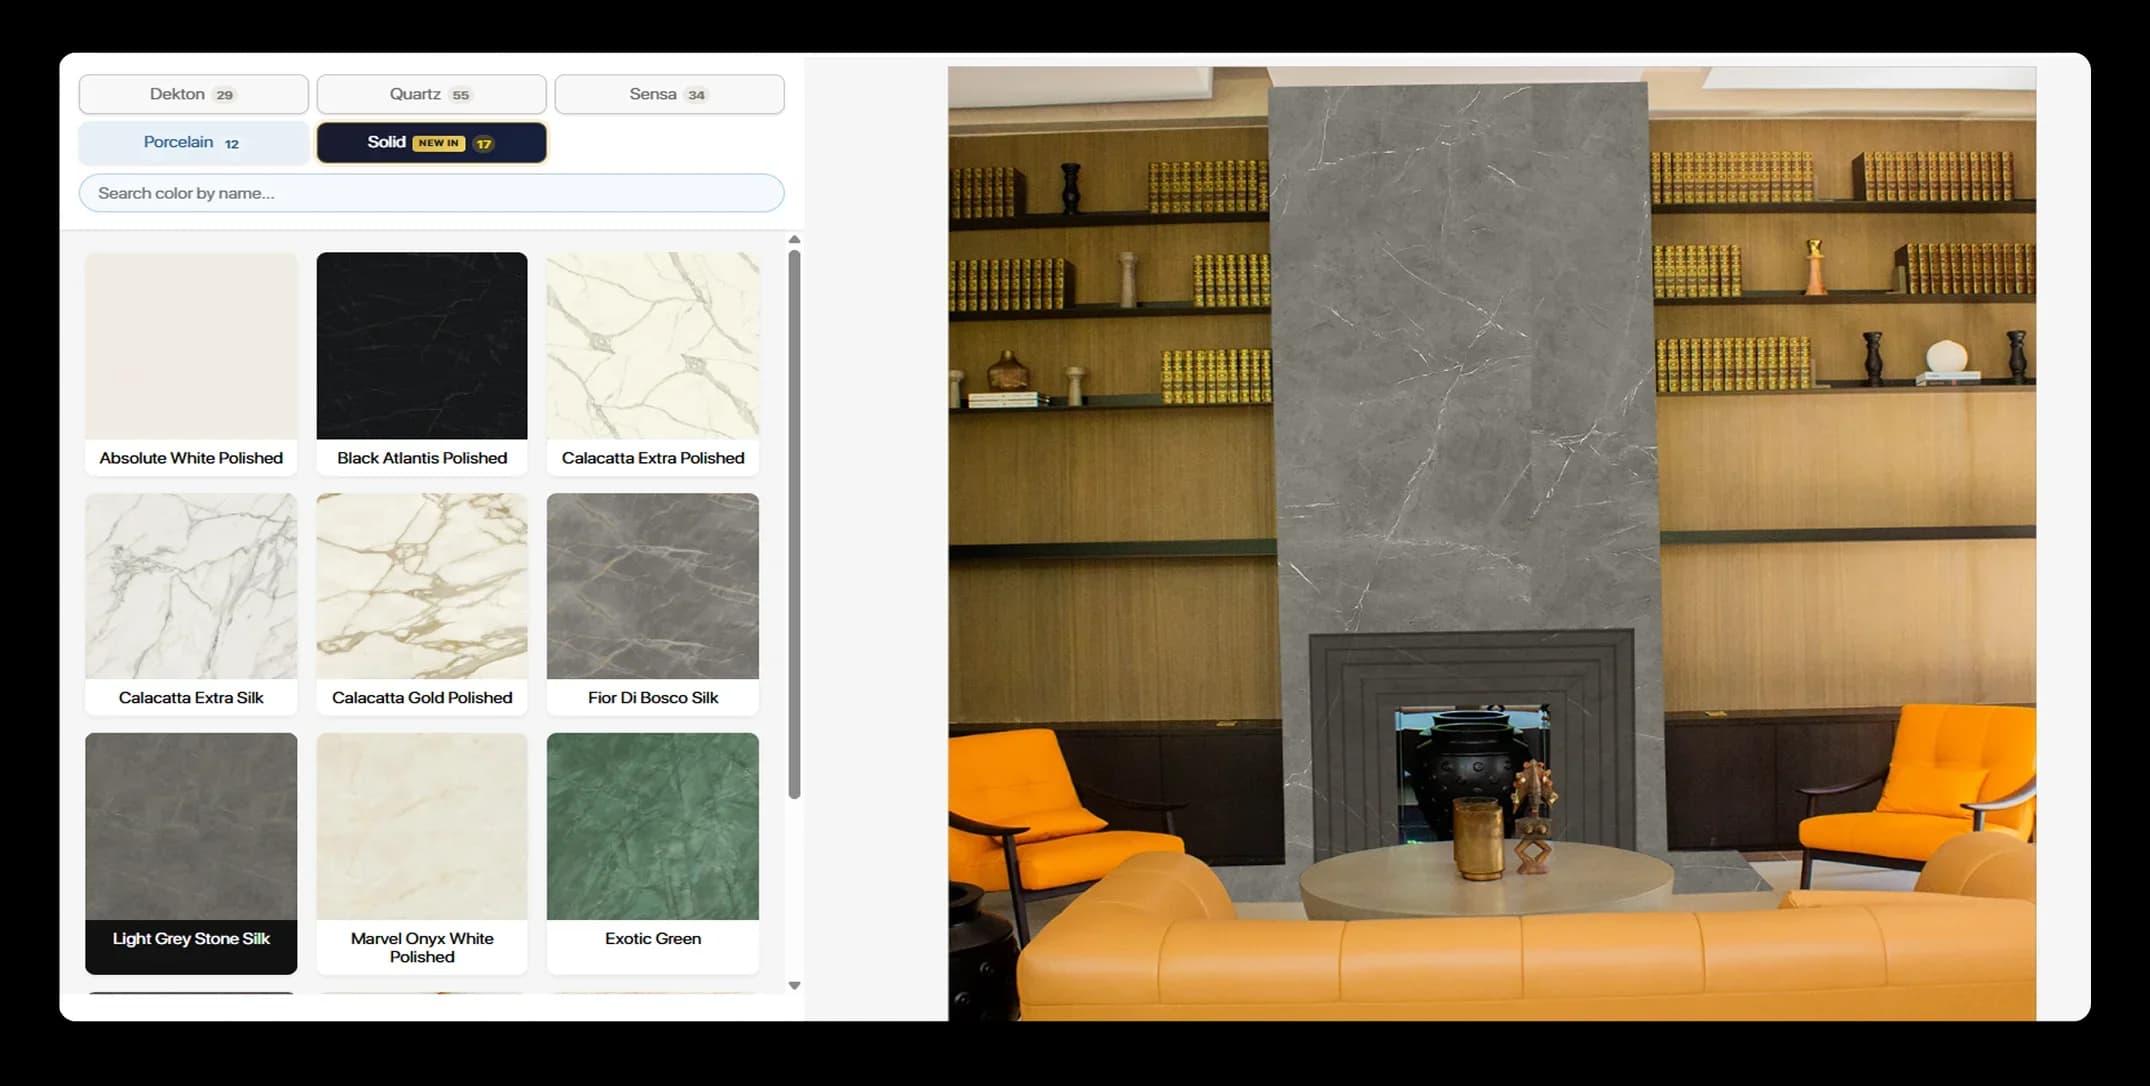This screenshot has height=1086, width=2150.
Task: Switch to the Dekton tab
Action: click(x=193, y=94)
